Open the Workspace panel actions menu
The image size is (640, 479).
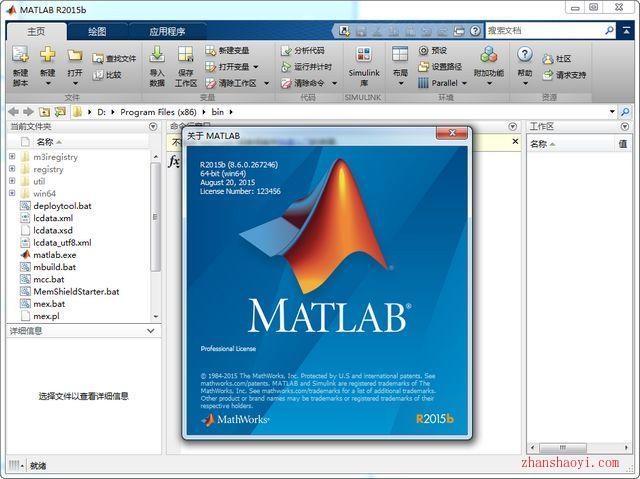tap(624, 127)
